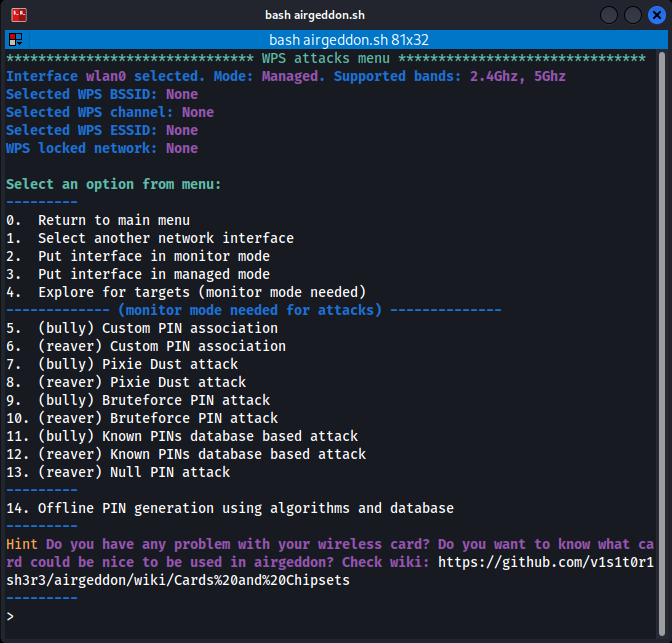The height and width of the screenshot is (643, 672).
Task: Click the first round window control button
Action: click(x=609, y=15)
